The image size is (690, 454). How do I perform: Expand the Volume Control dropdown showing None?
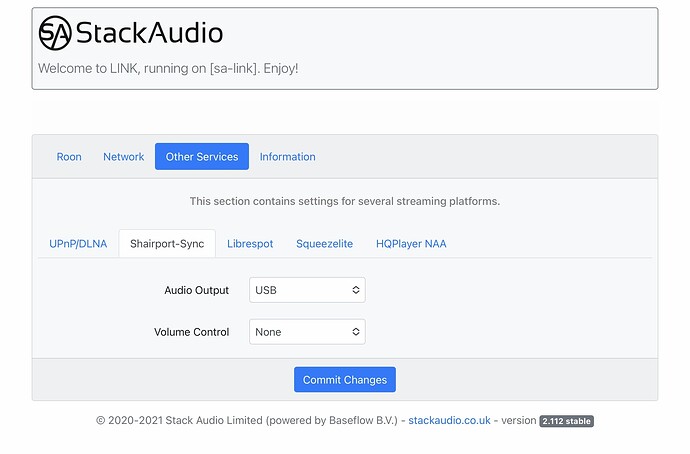coord(307,332)
